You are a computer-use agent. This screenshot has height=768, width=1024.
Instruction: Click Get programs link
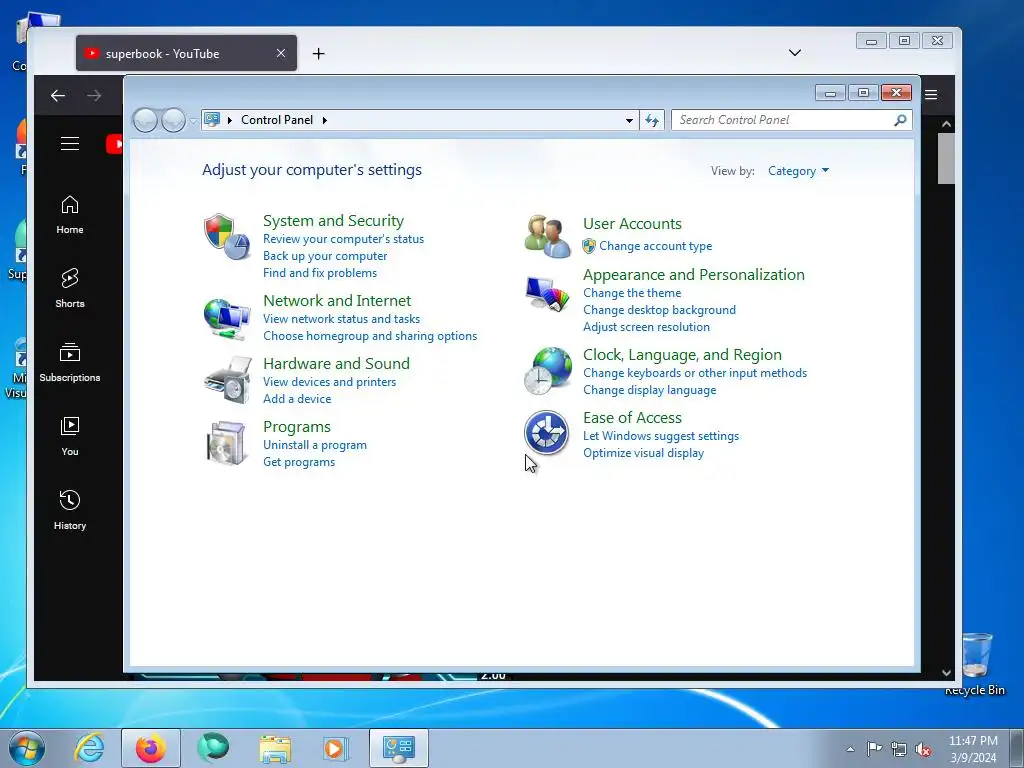point(299,462)
